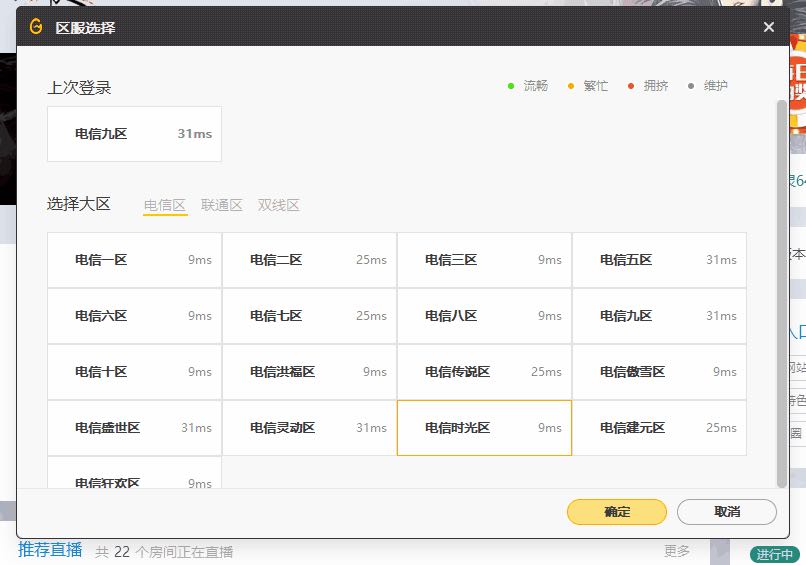Click the orange G logo in title bar

(x=36, y=26)
